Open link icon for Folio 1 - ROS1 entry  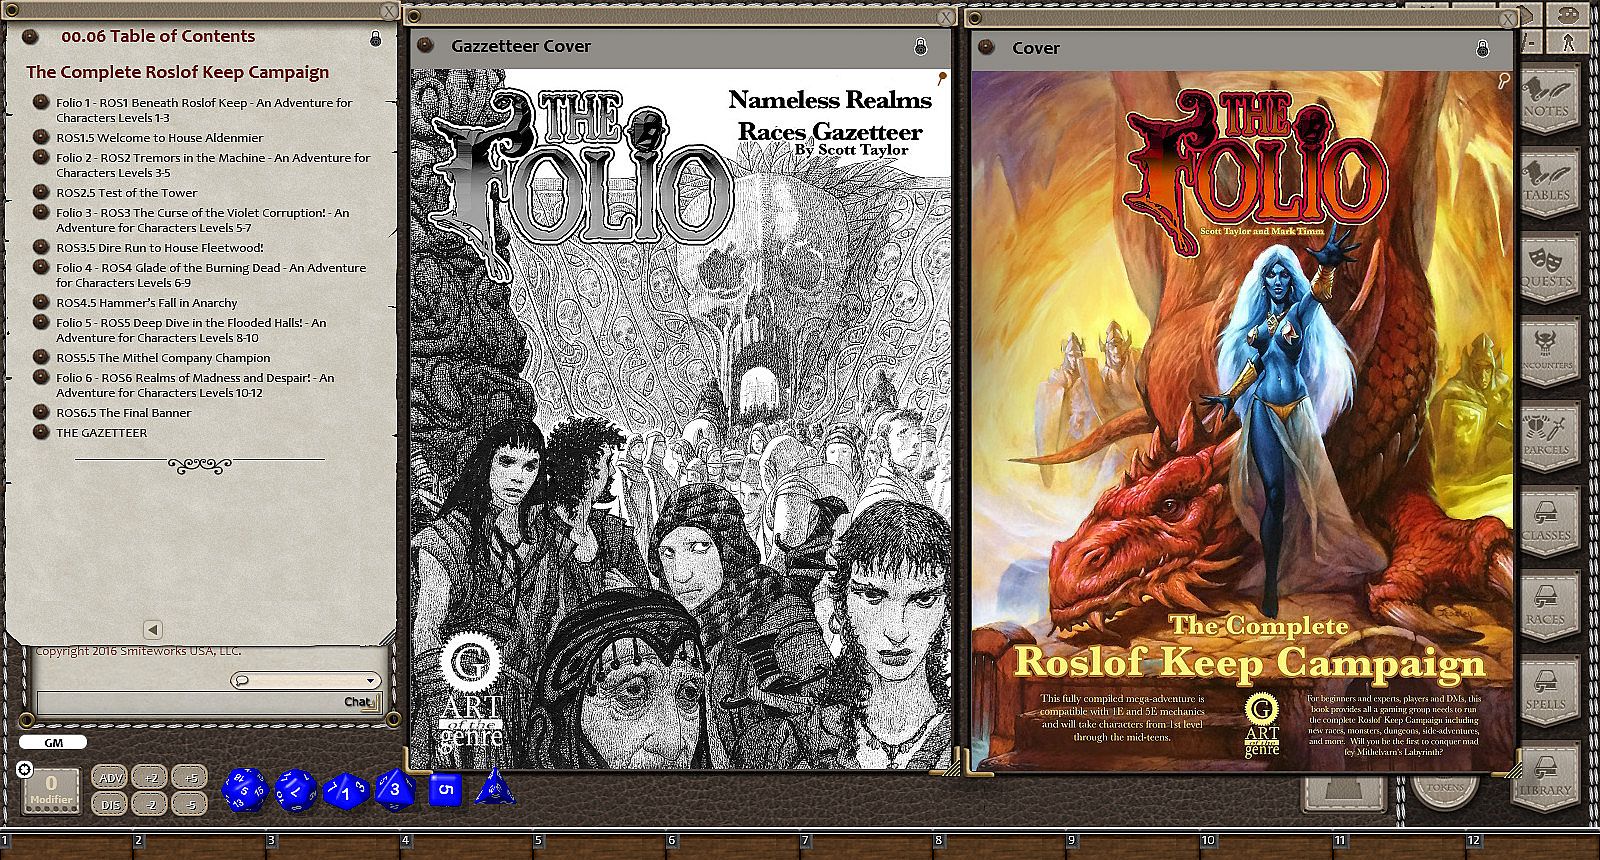click(41, 102)
